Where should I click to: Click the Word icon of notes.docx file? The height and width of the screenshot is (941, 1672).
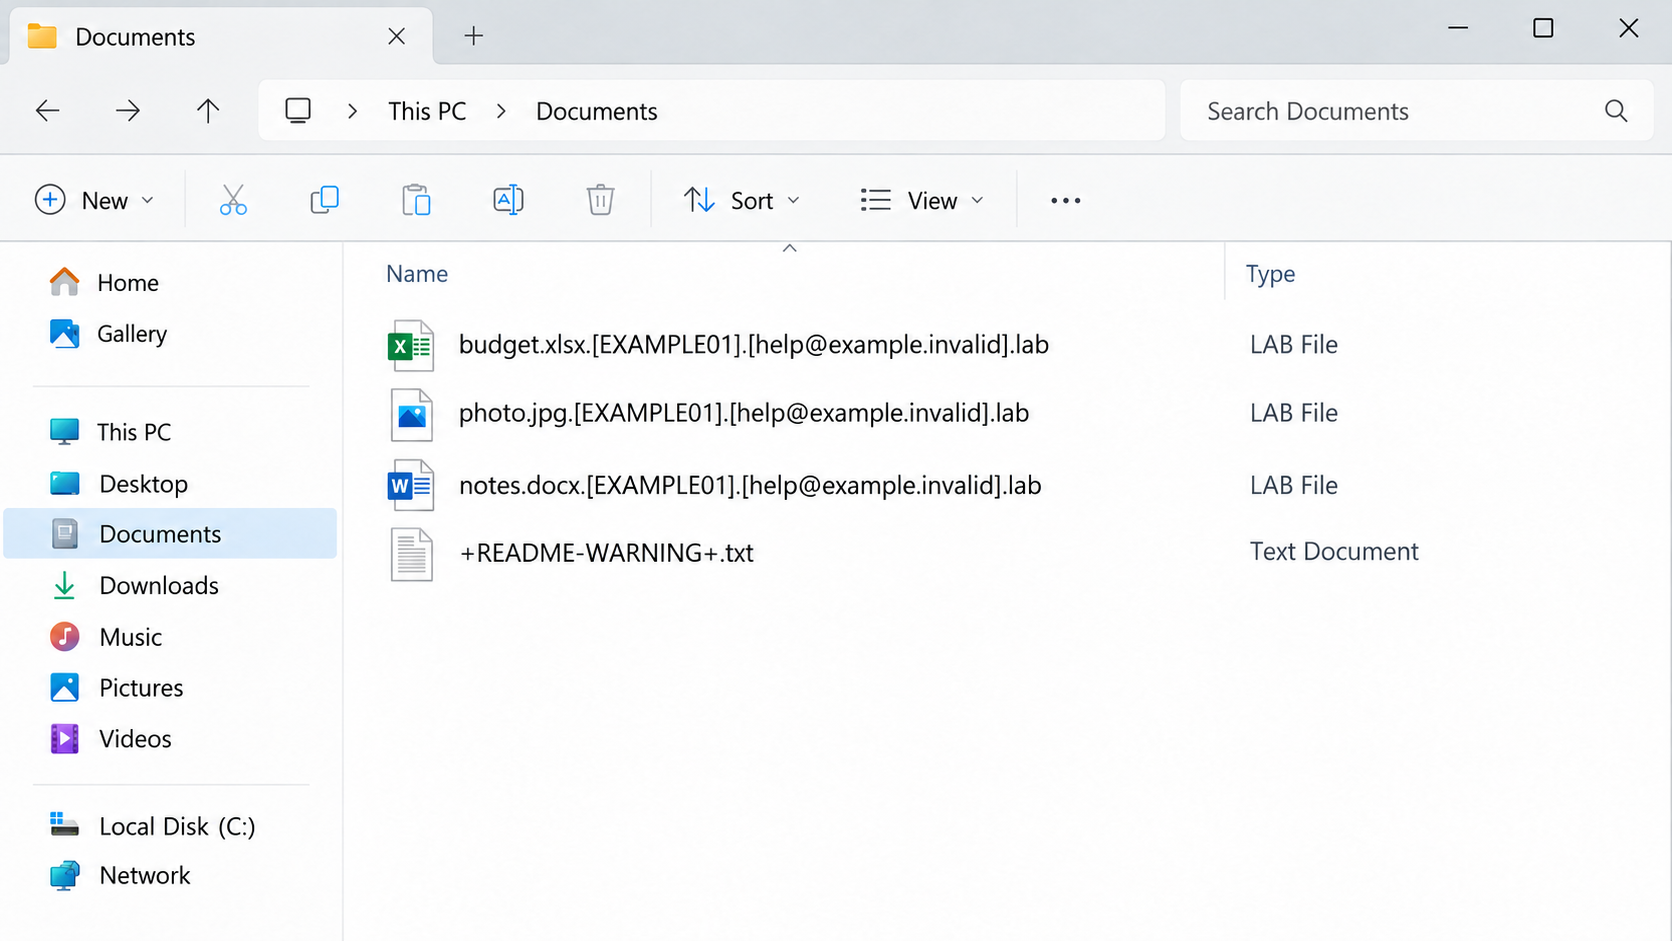click(x=411, y=486)
